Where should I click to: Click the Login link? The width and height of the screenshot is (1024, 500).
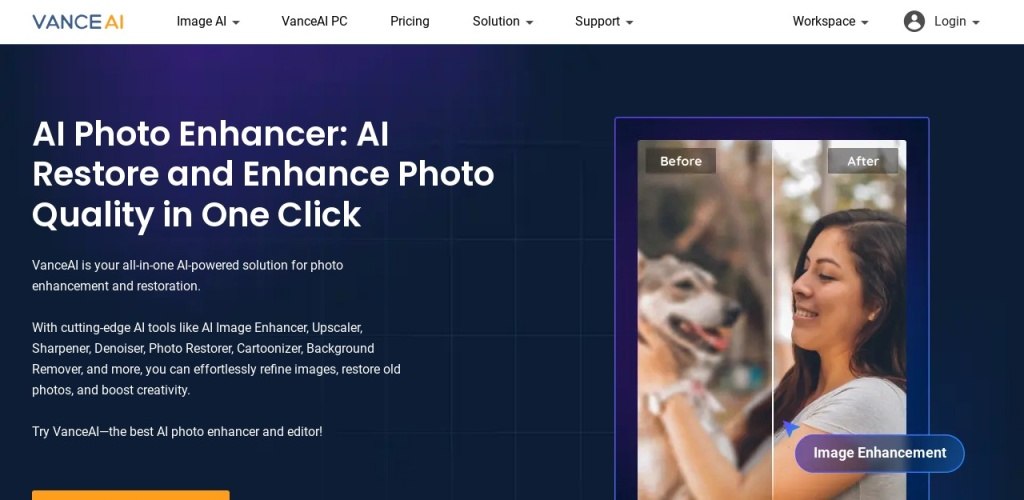pyautogui.click(x=950, y=22)
